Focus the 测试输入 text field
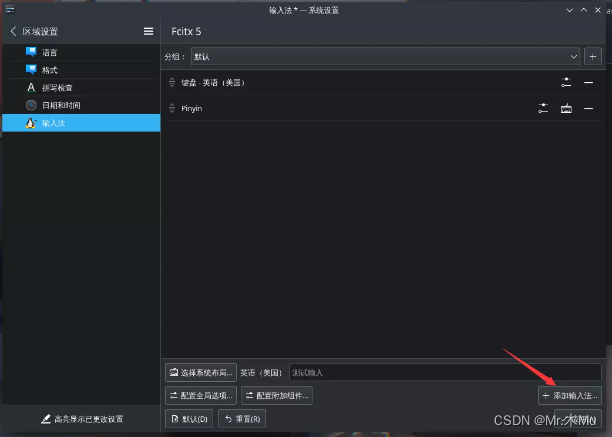Viewport: 612px width, 437px height. pos(445,373)
